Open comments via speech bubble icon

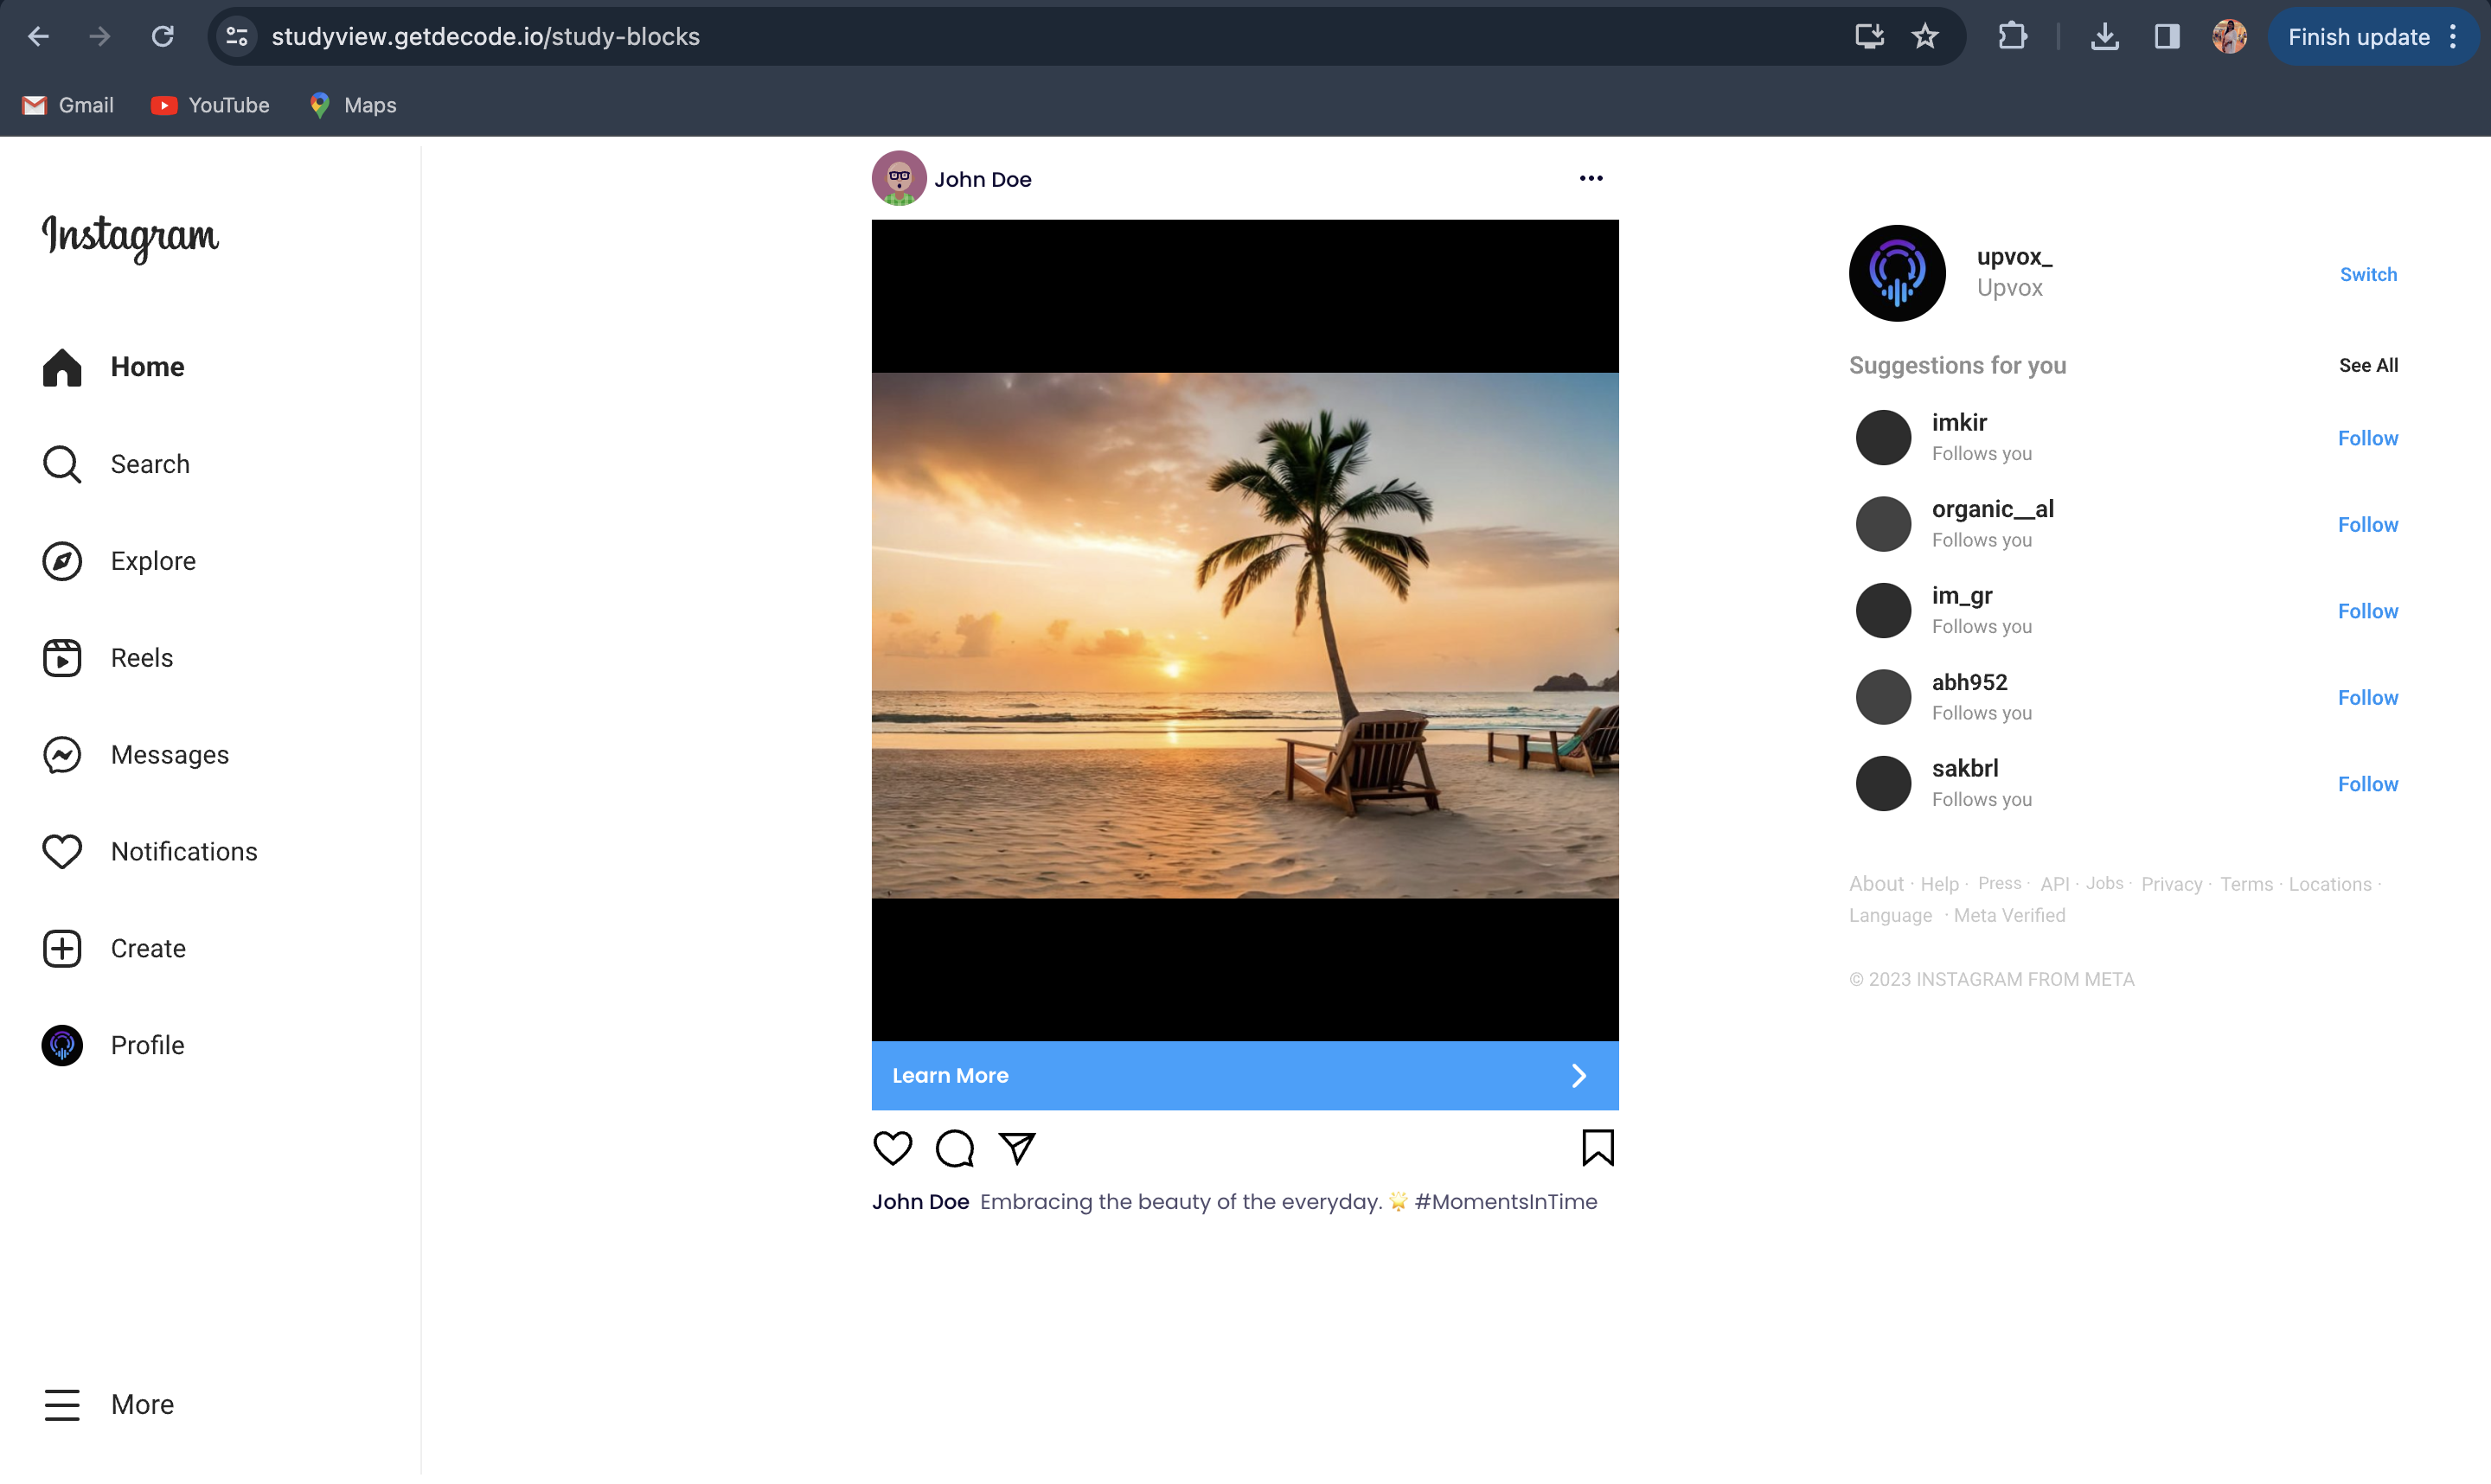pos(954,1148)
